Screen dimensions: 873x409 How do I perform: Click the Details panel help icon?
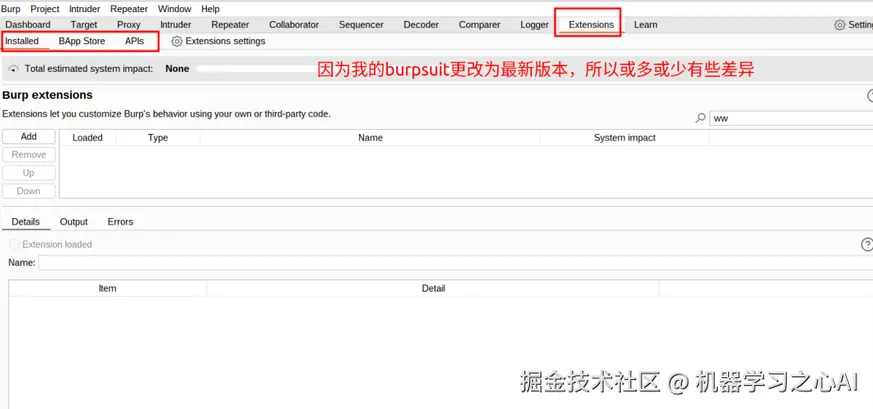click(x=867, y=244)
